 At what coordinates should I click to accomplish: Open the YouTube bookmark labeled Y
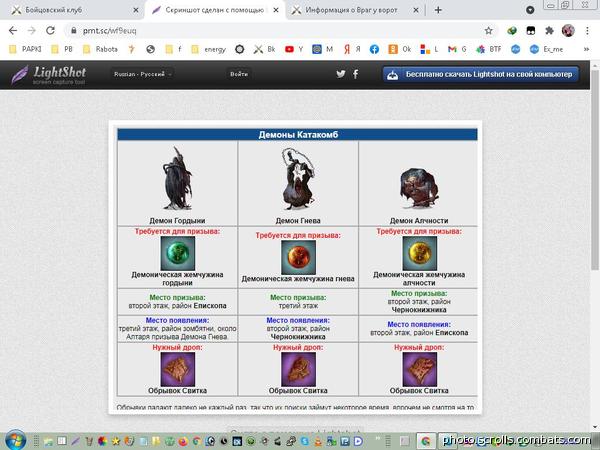coord(294,49)
